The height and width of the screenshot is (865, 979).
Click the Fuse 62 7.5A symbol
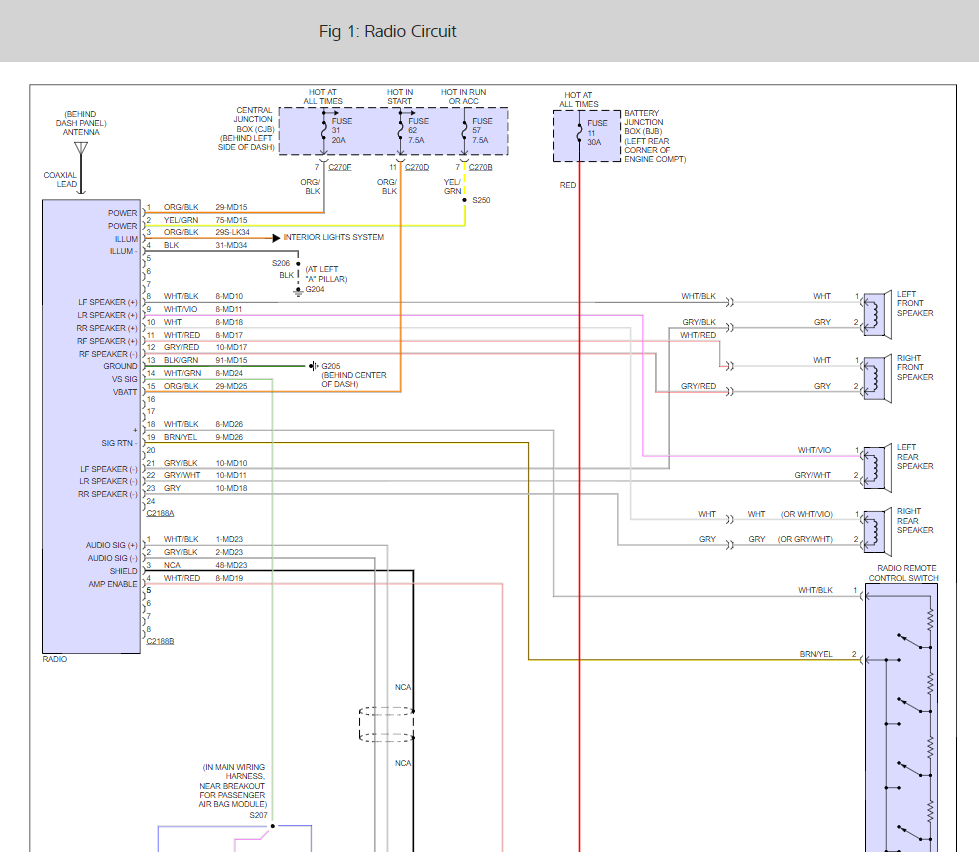[400, 130]
